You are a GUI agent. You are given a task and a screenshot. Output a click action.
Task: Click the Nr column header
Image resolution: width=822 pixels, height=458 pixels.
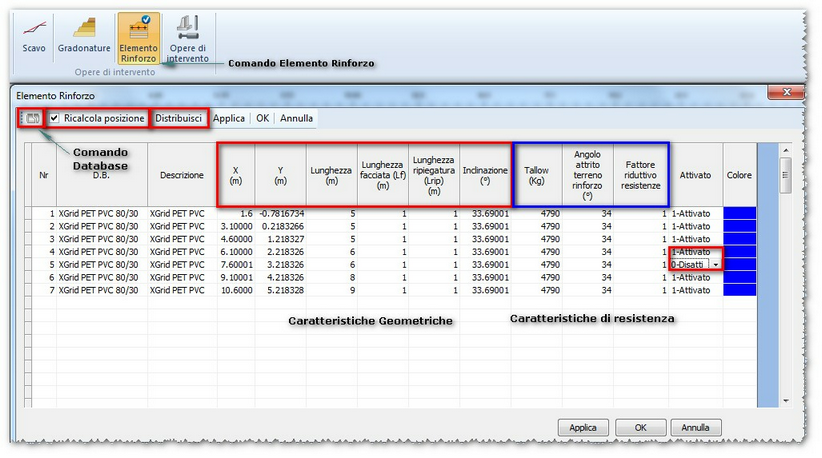click(x=44, y=175)
